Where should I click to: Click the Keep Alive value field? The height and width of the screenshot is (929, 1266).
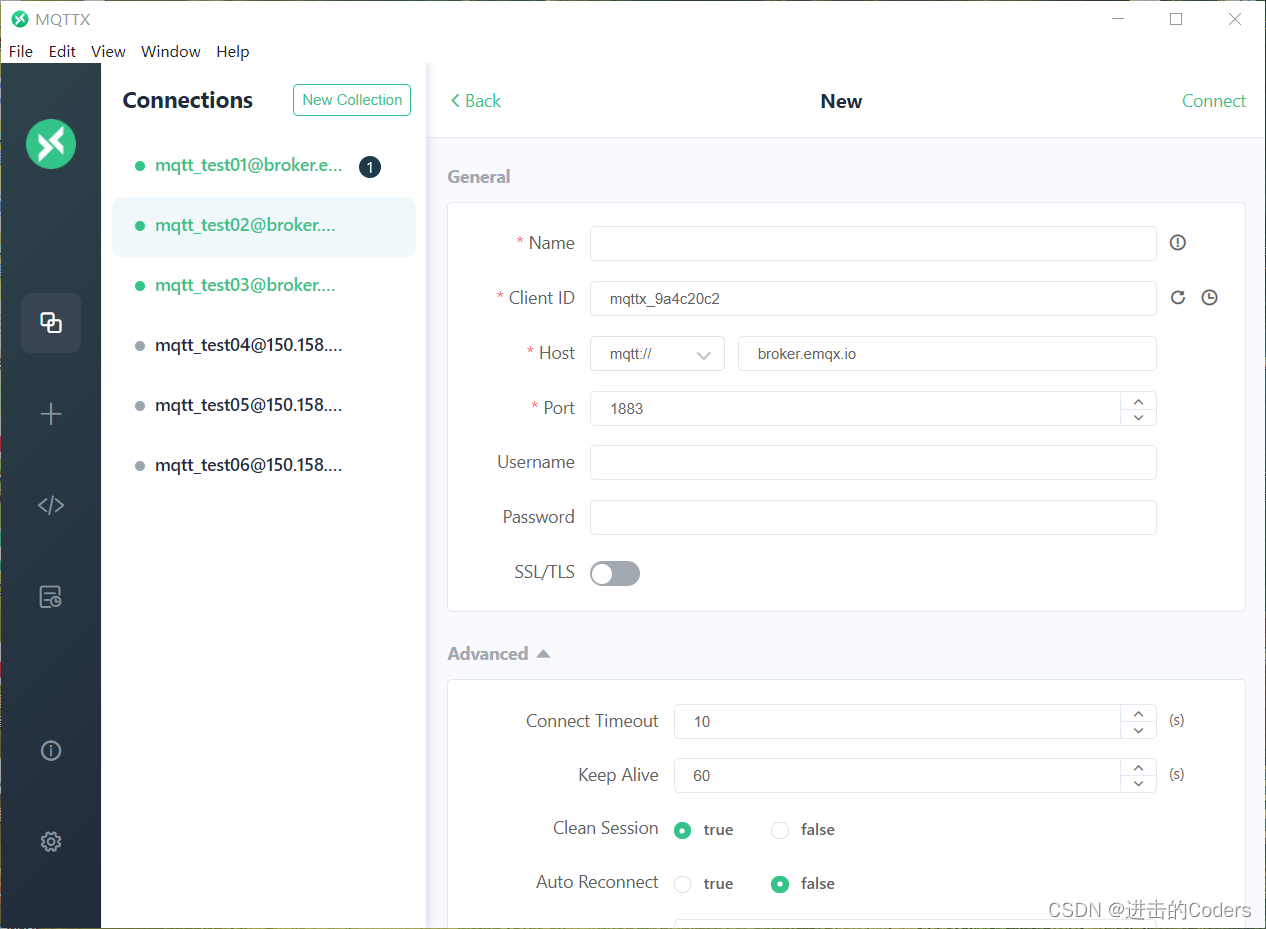click(897, 775)
